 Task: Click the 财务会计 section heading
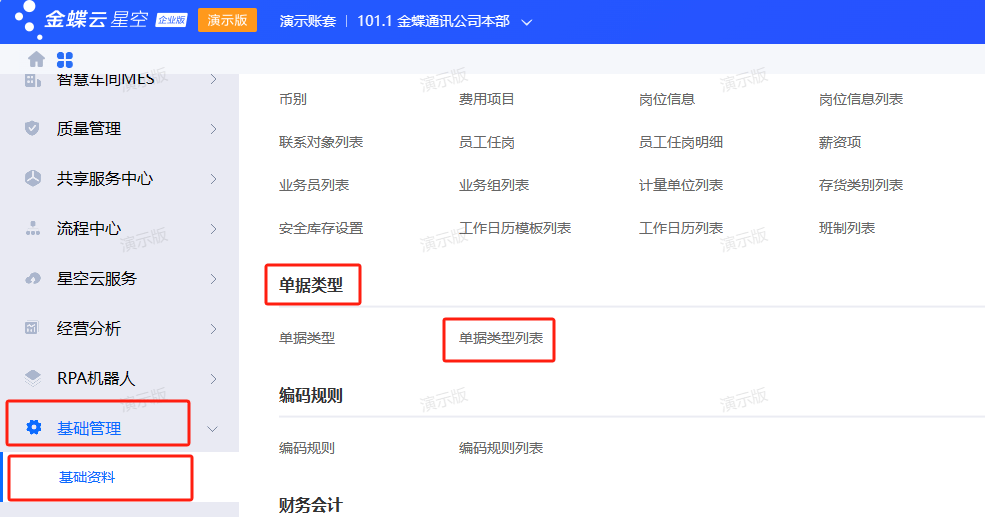point(311,505)
